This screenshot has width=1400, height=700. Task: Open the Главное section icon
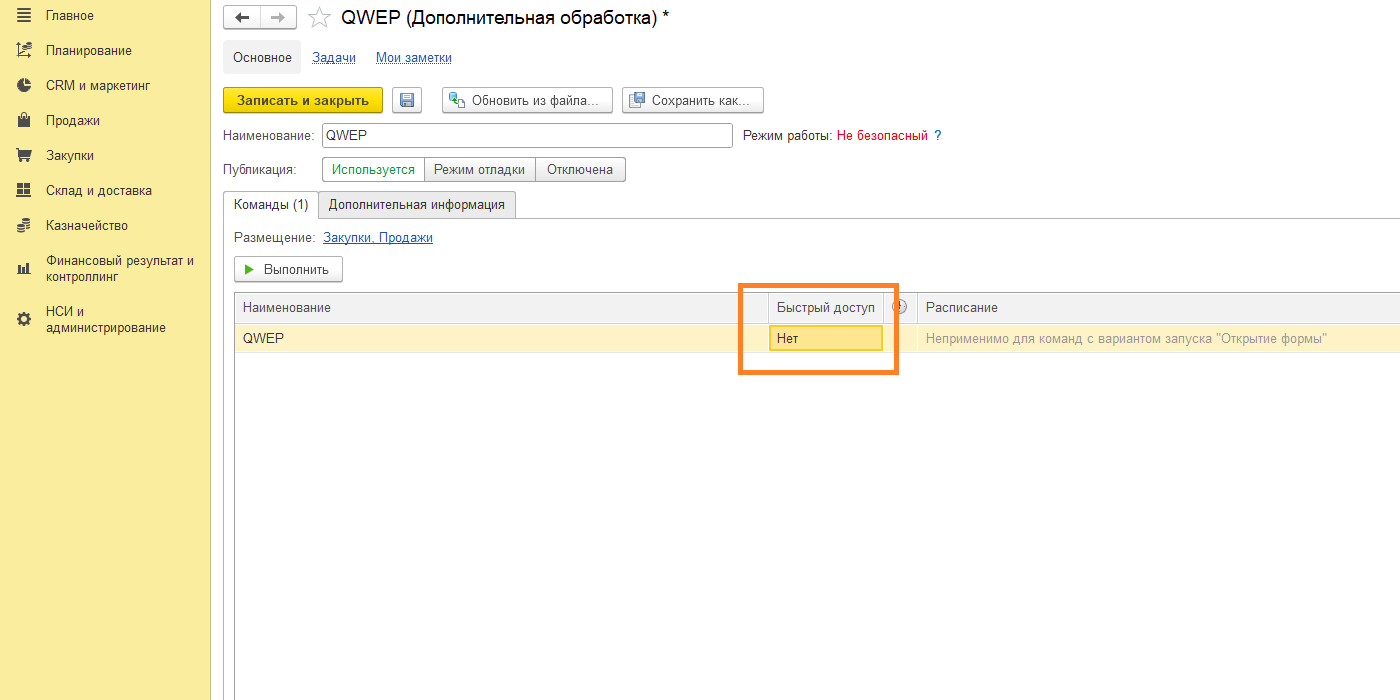point(24,16)
